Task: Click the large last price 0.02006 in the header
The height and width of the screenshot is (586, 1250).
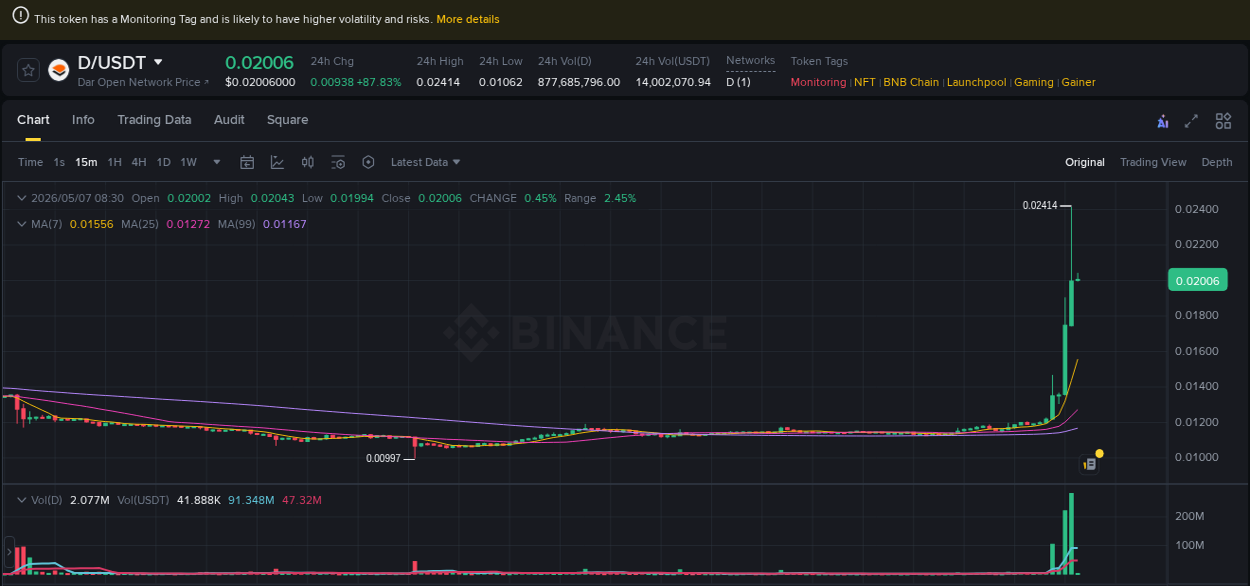Action: [x=260, y=62]
